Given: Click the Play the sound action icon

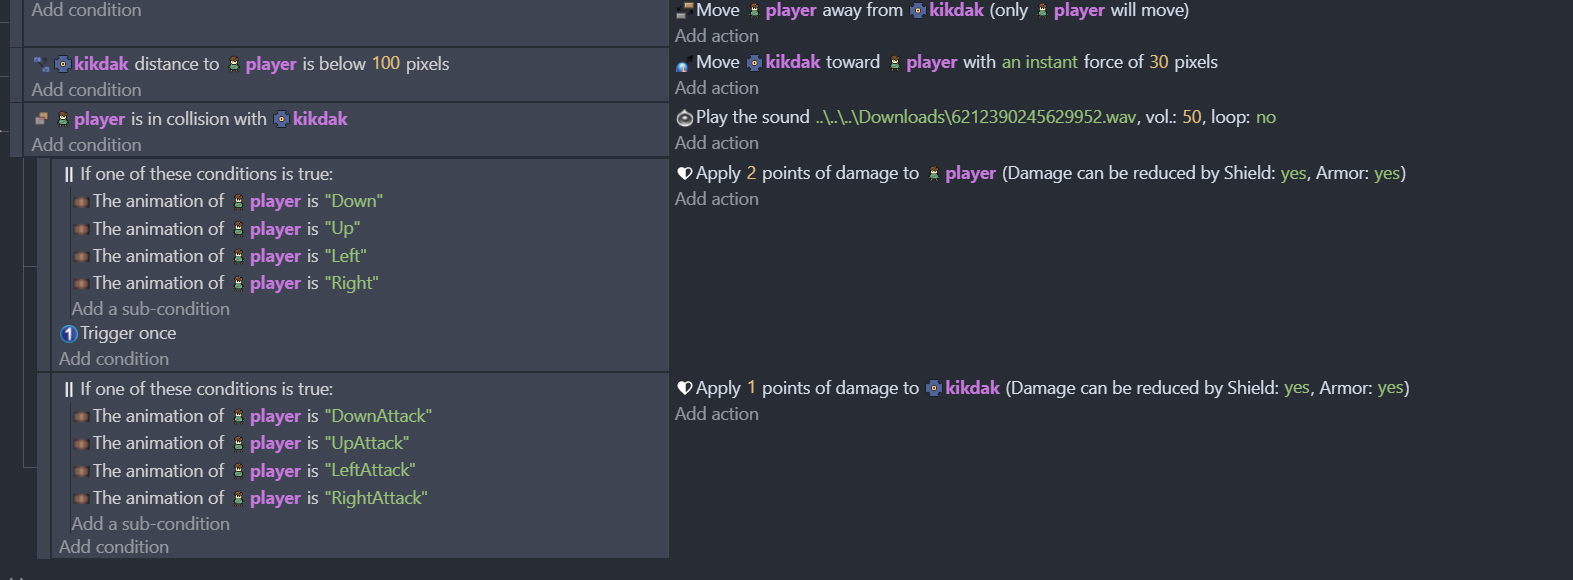Looking at the screenshot, I should click(685, 118).
